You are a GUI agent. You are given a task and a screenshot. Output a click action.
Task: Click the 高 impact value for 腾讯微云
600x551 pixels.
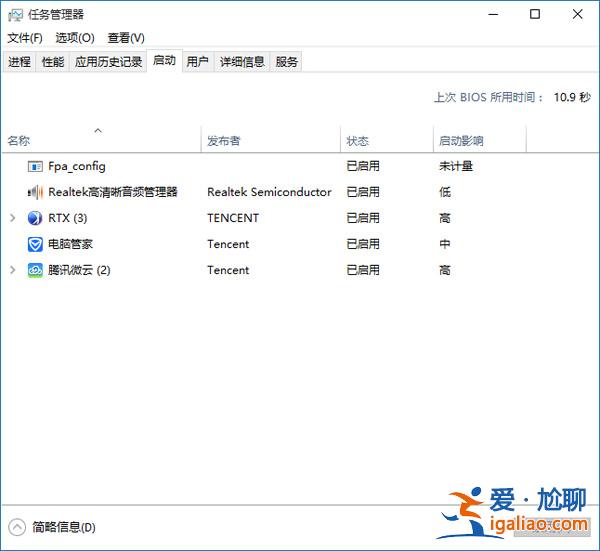[x=445, y=270]
